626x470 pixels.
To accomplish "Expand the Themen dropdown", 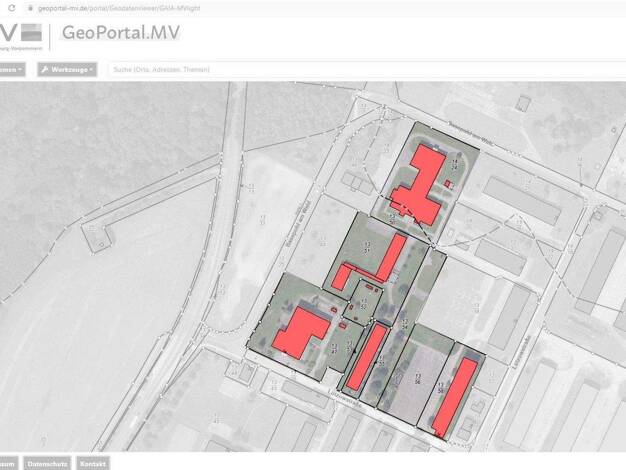I will pos(12,69).
